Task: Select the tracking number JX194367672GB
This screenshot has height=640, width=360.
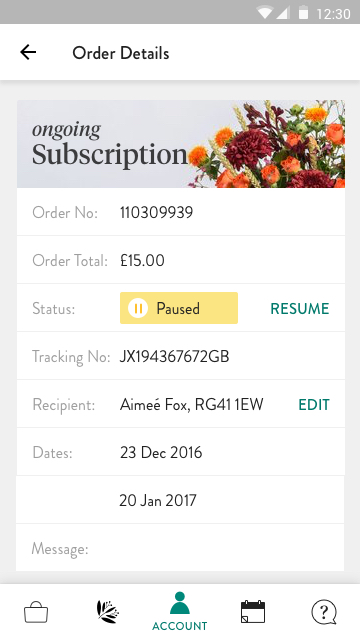Action: pos(174,357)
